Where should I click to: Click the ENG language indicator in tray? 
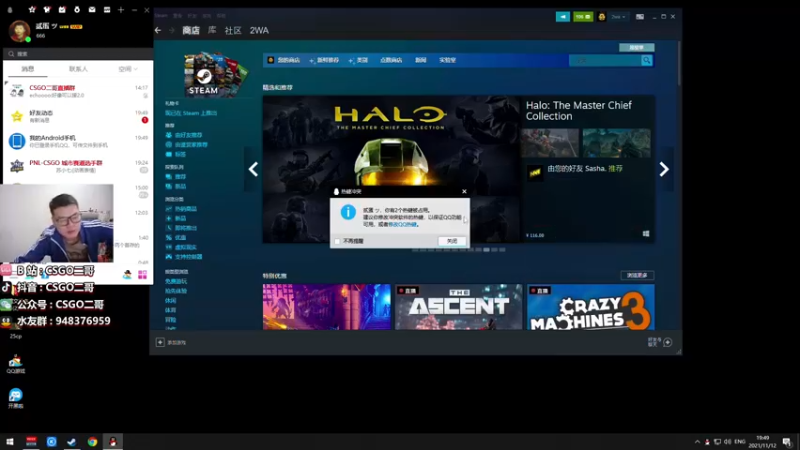[x=740, y=442]
